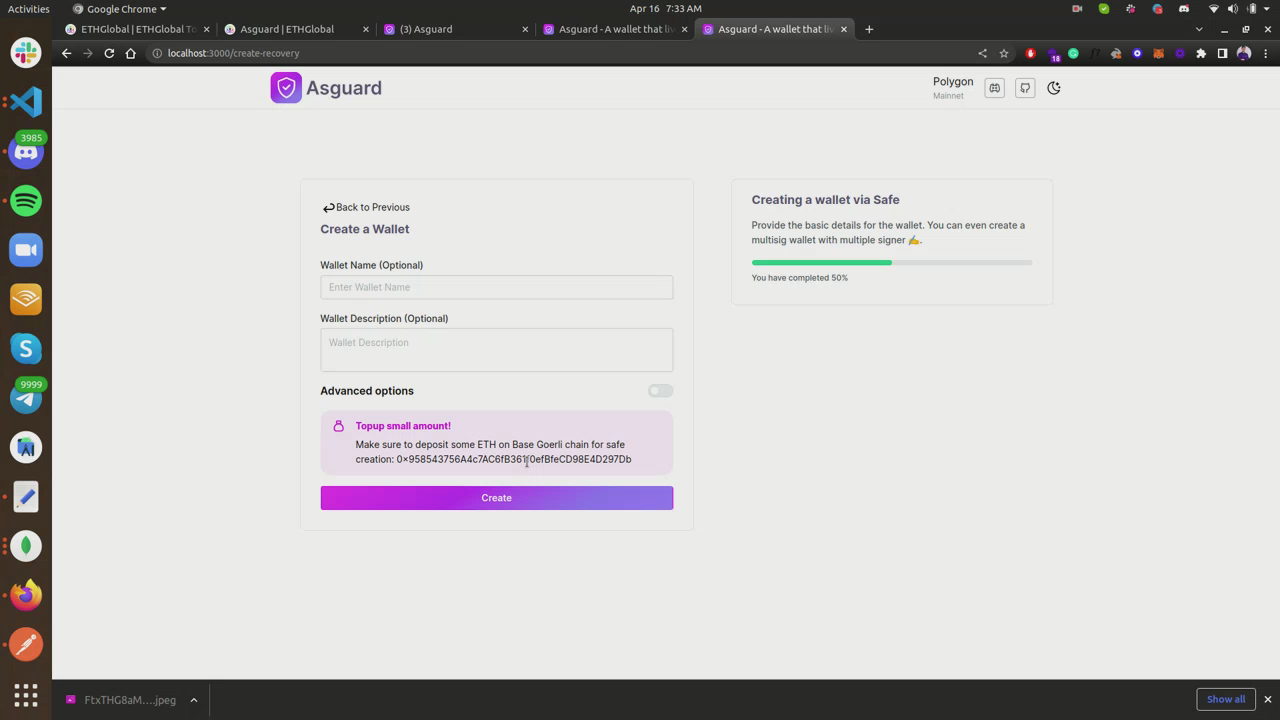The image size is (1280, 720).
Task: Click the Asguard shield logo
Action: [286, 88]
